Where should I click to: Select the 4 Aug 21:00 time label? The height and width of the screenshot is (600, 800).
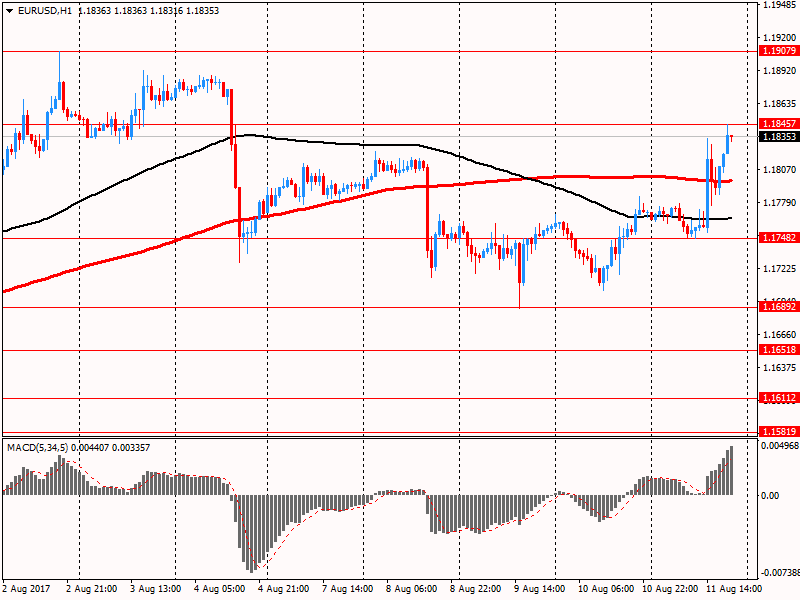[284, 589]
